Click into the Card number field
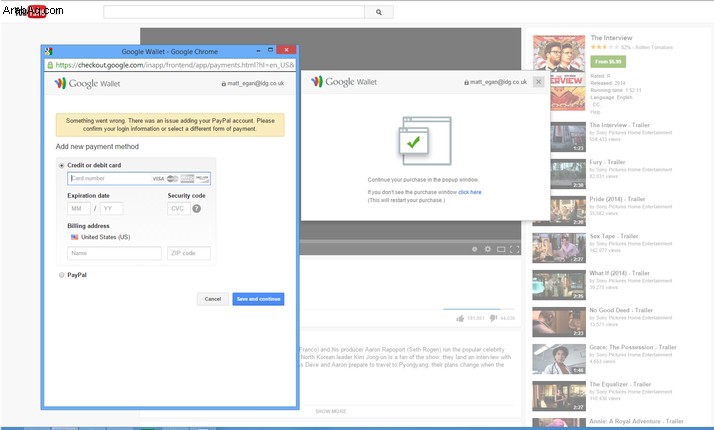 [139, 179]
